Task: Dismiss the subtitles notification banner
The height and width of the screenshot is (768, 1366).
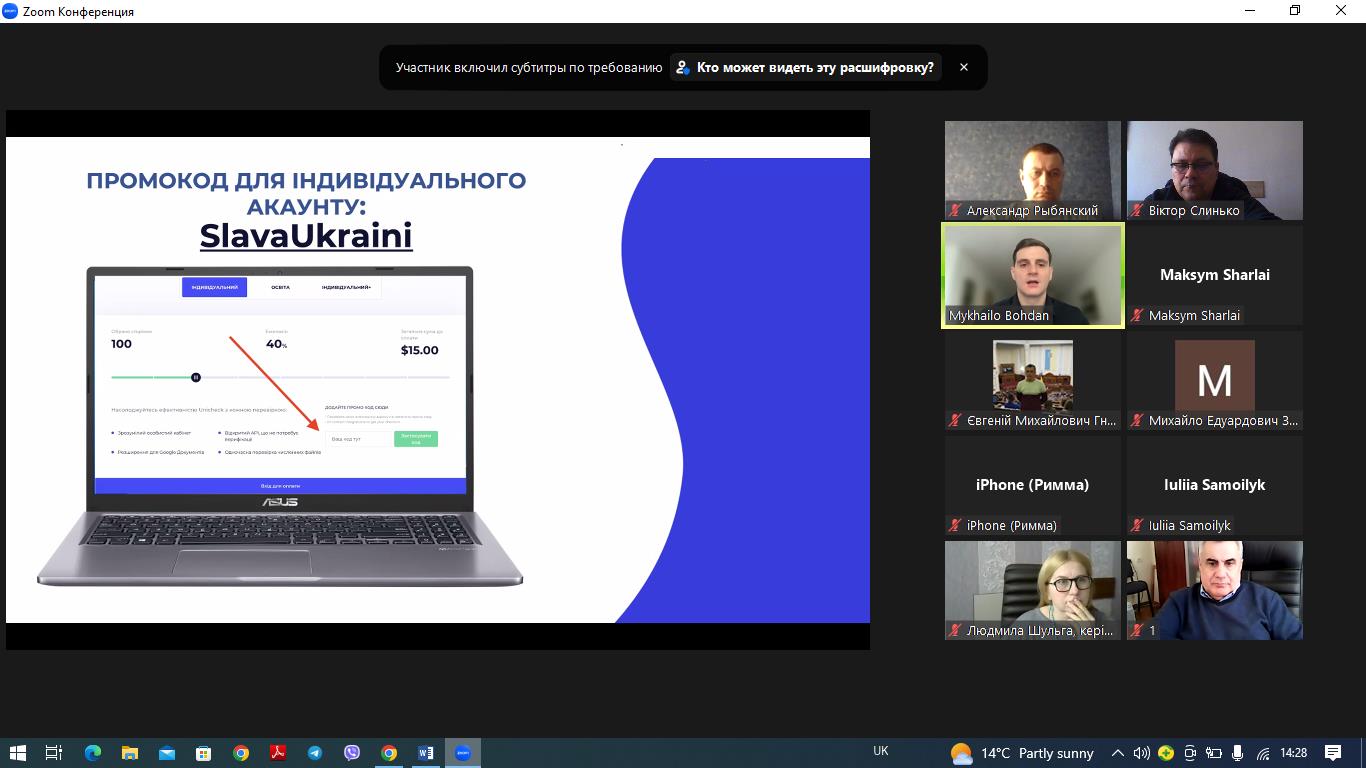Action: (x=964, y=67)
